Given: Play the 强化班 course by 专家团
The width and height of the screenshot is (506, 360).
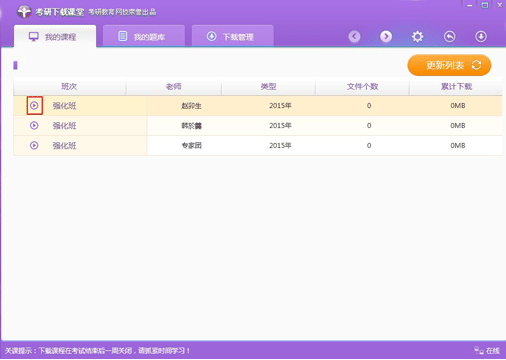Looking at the screenshot, I should point(34,145).
